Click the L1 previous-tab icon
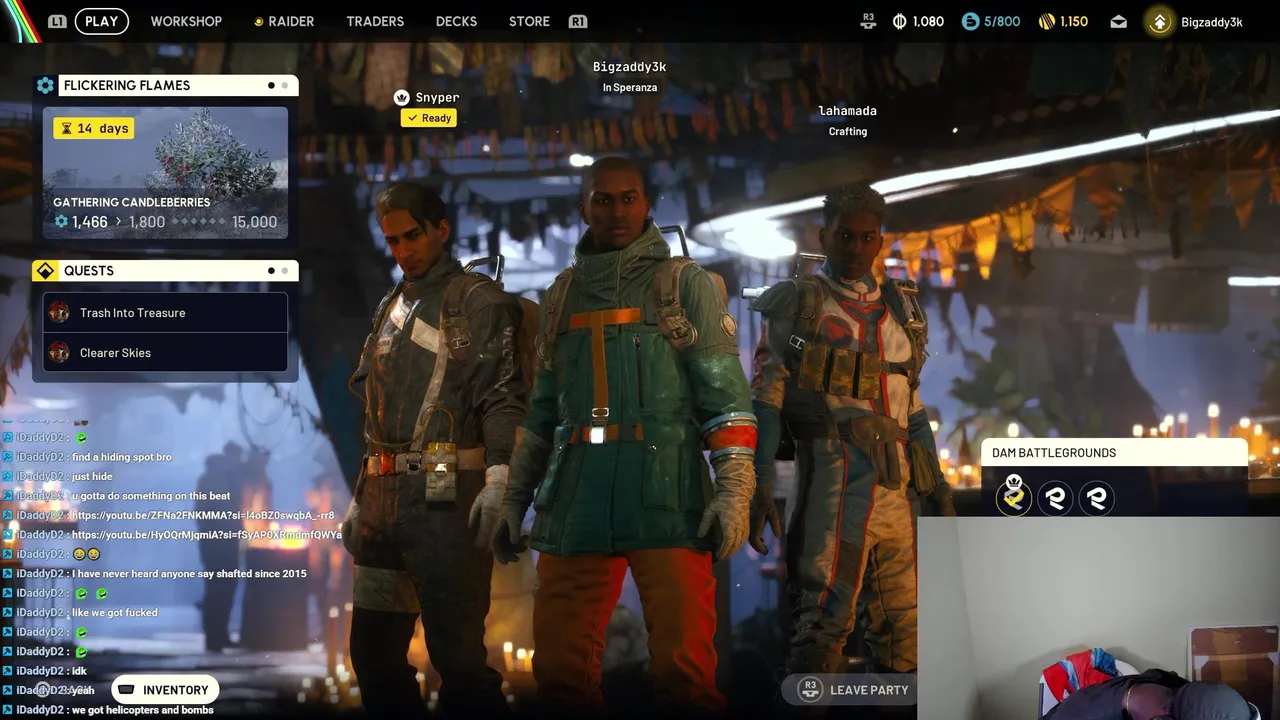Image resolution: width=1280 pixels, height=720 pixels. tap(57, 21)
